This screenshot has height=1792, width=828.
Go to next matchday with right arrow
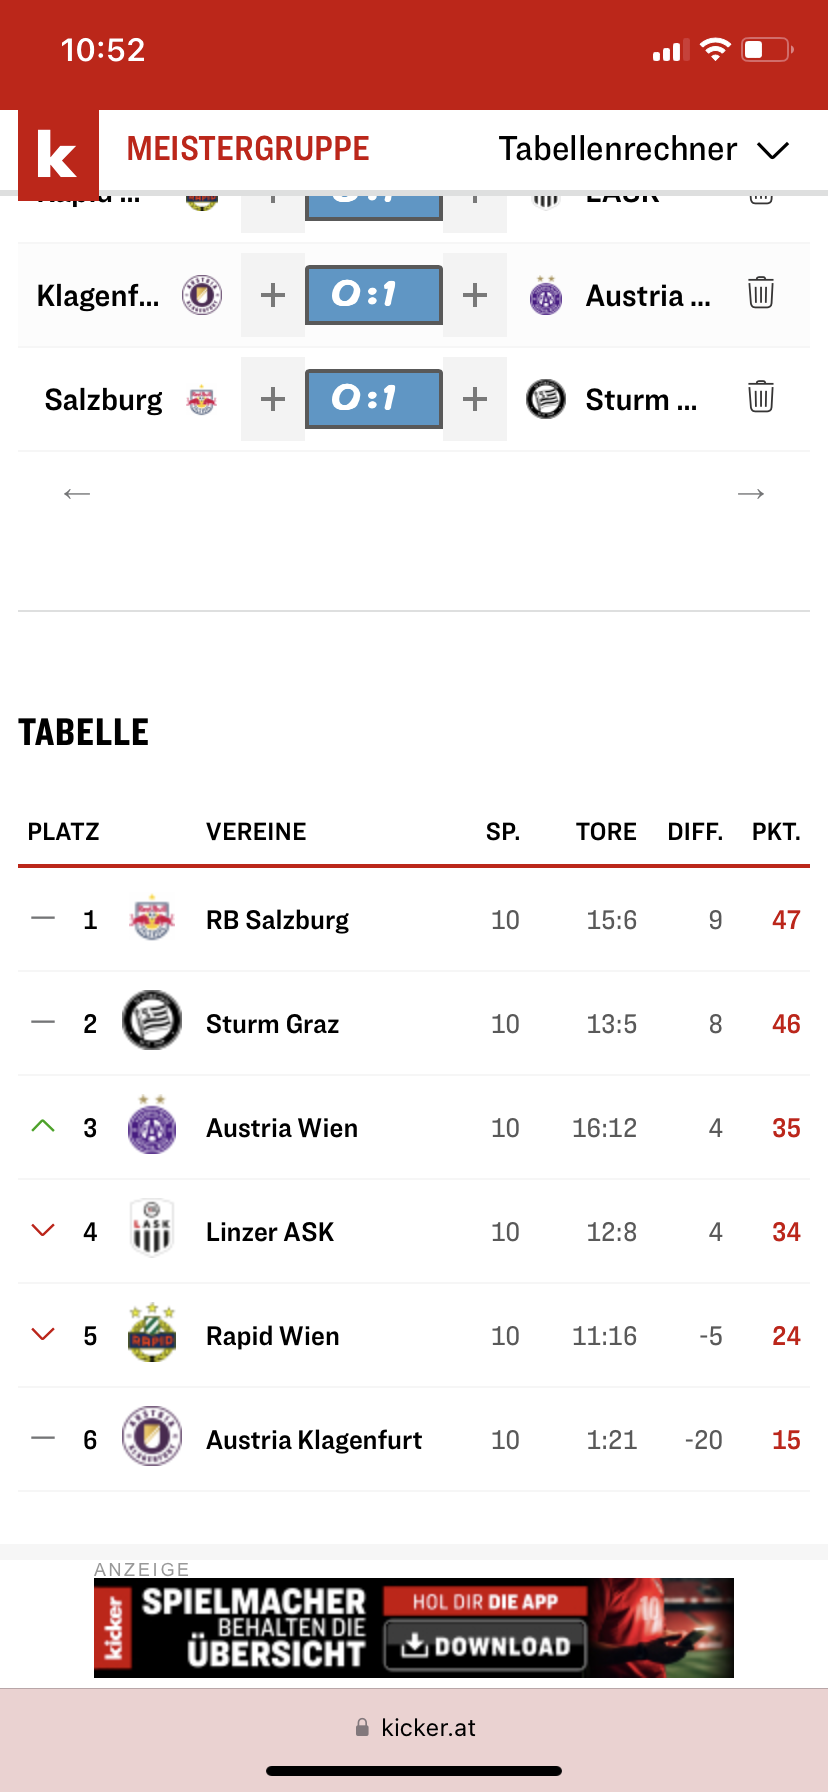point(751,494)
